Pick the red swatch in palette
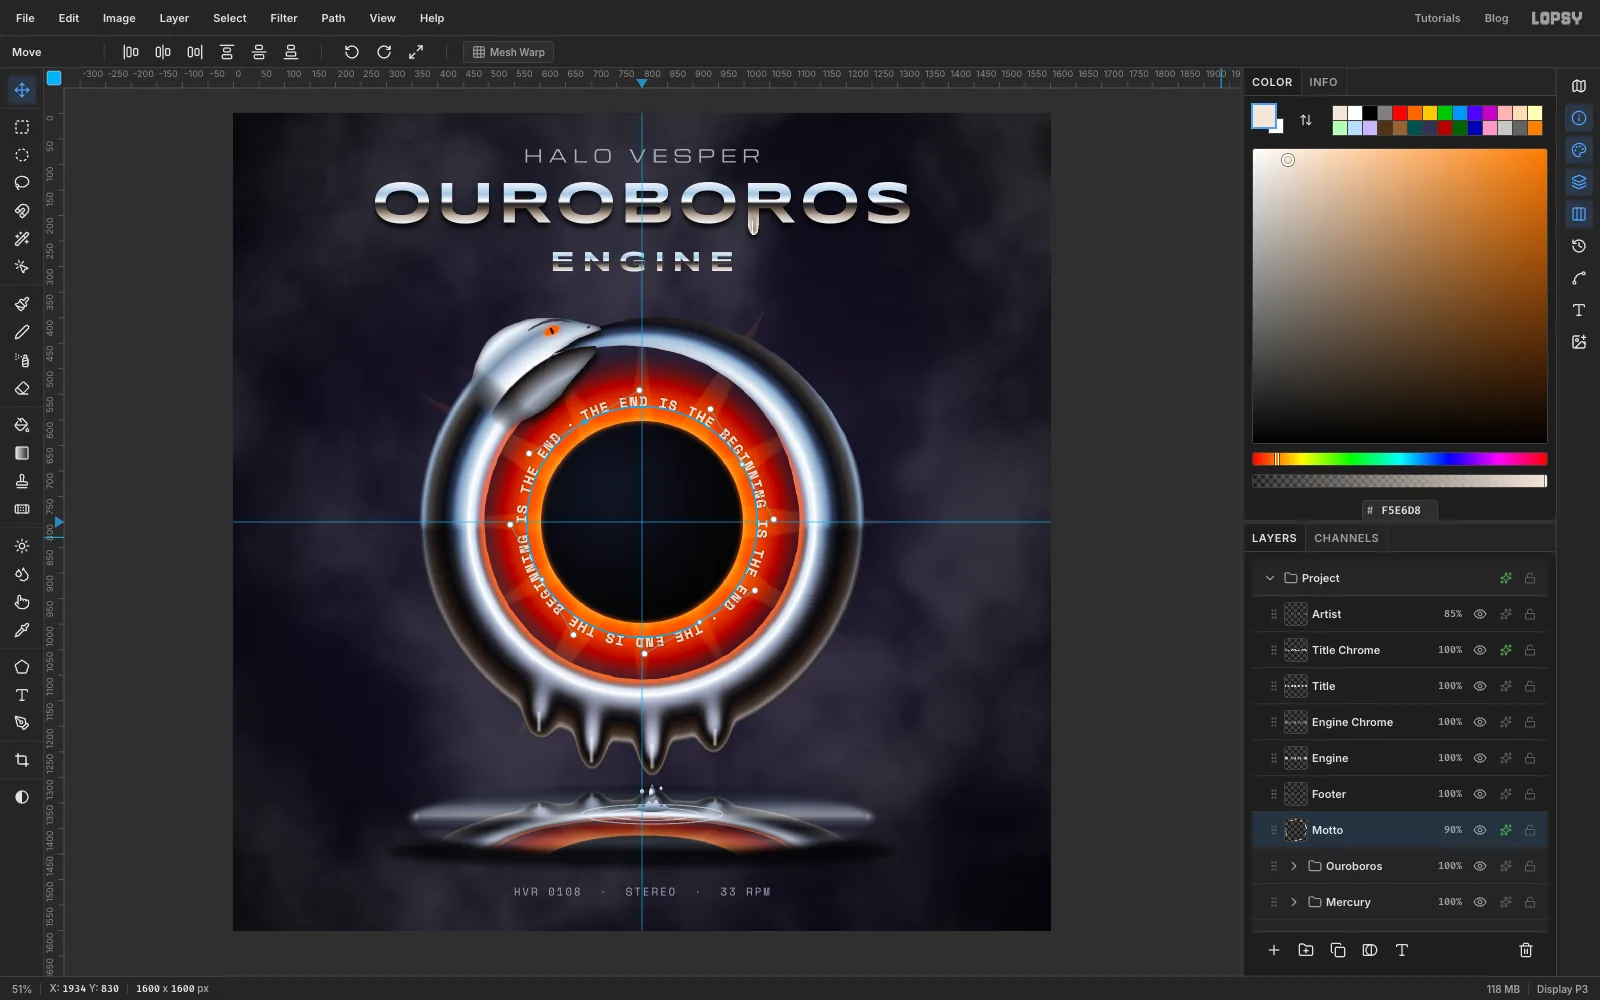Image resolution: width=1600 pixels, height=1000 pixels. [x=1400, y=113]
